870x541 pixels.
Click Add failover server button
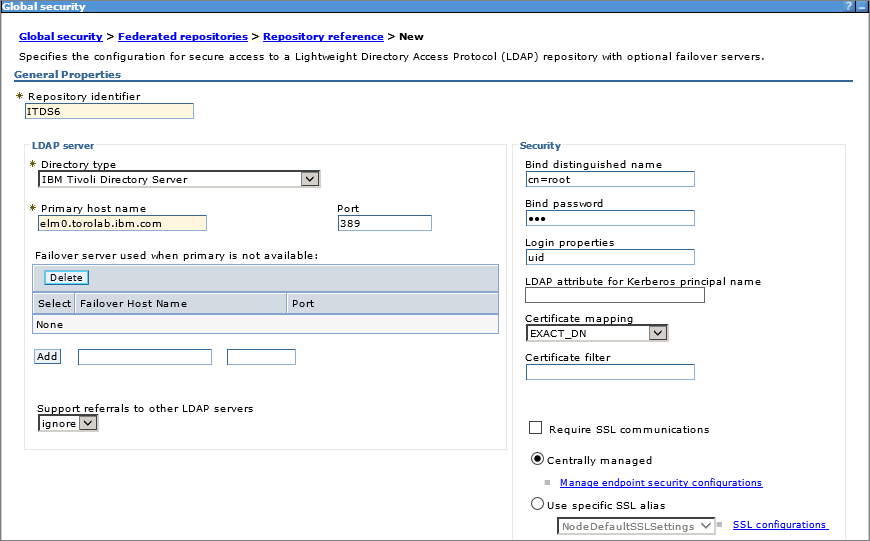point(47,357)
